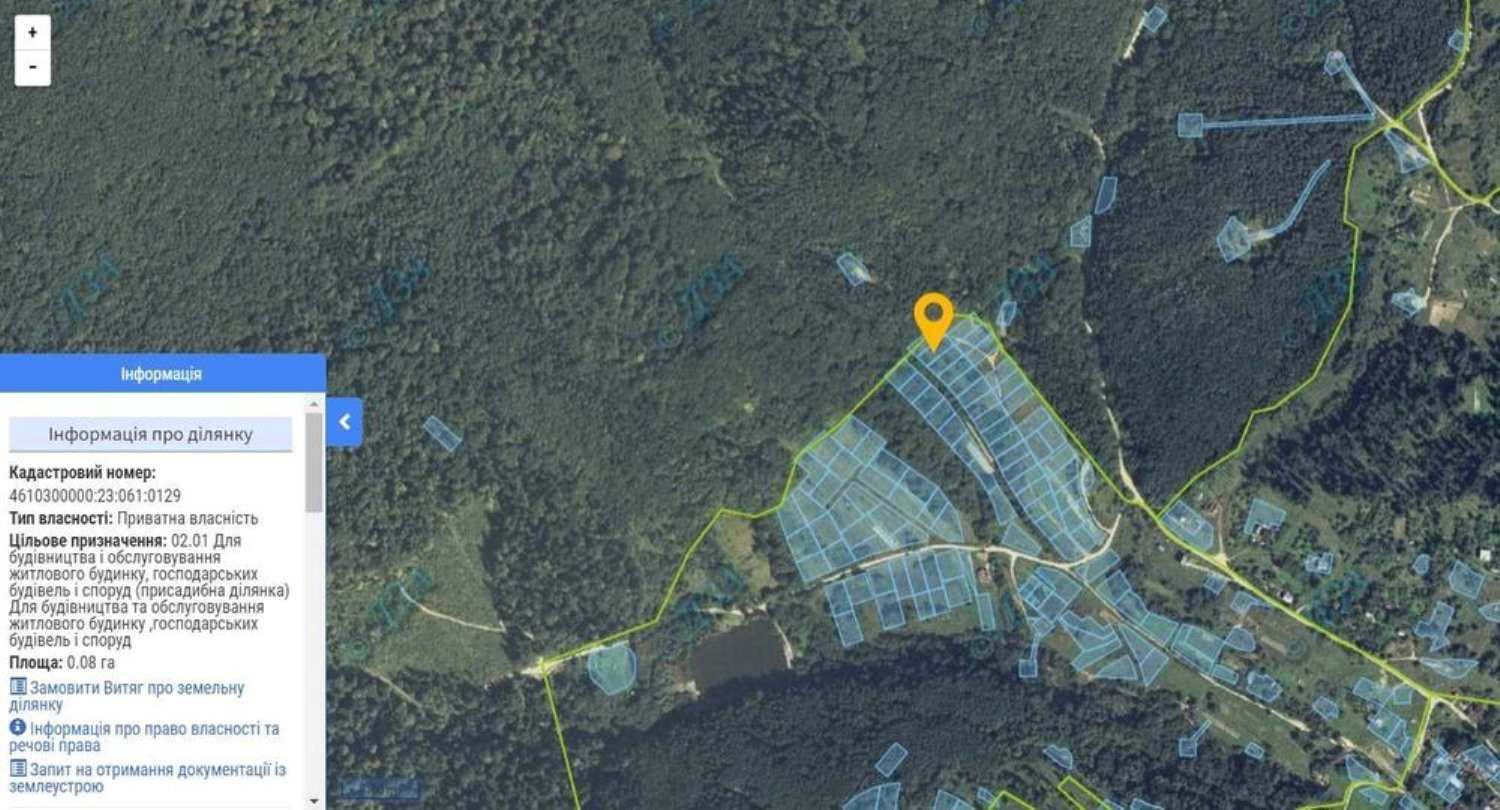Viewport: 1500px width, 810px height.
Task: Collapse the info panel with the chevron
Action: 344,422
